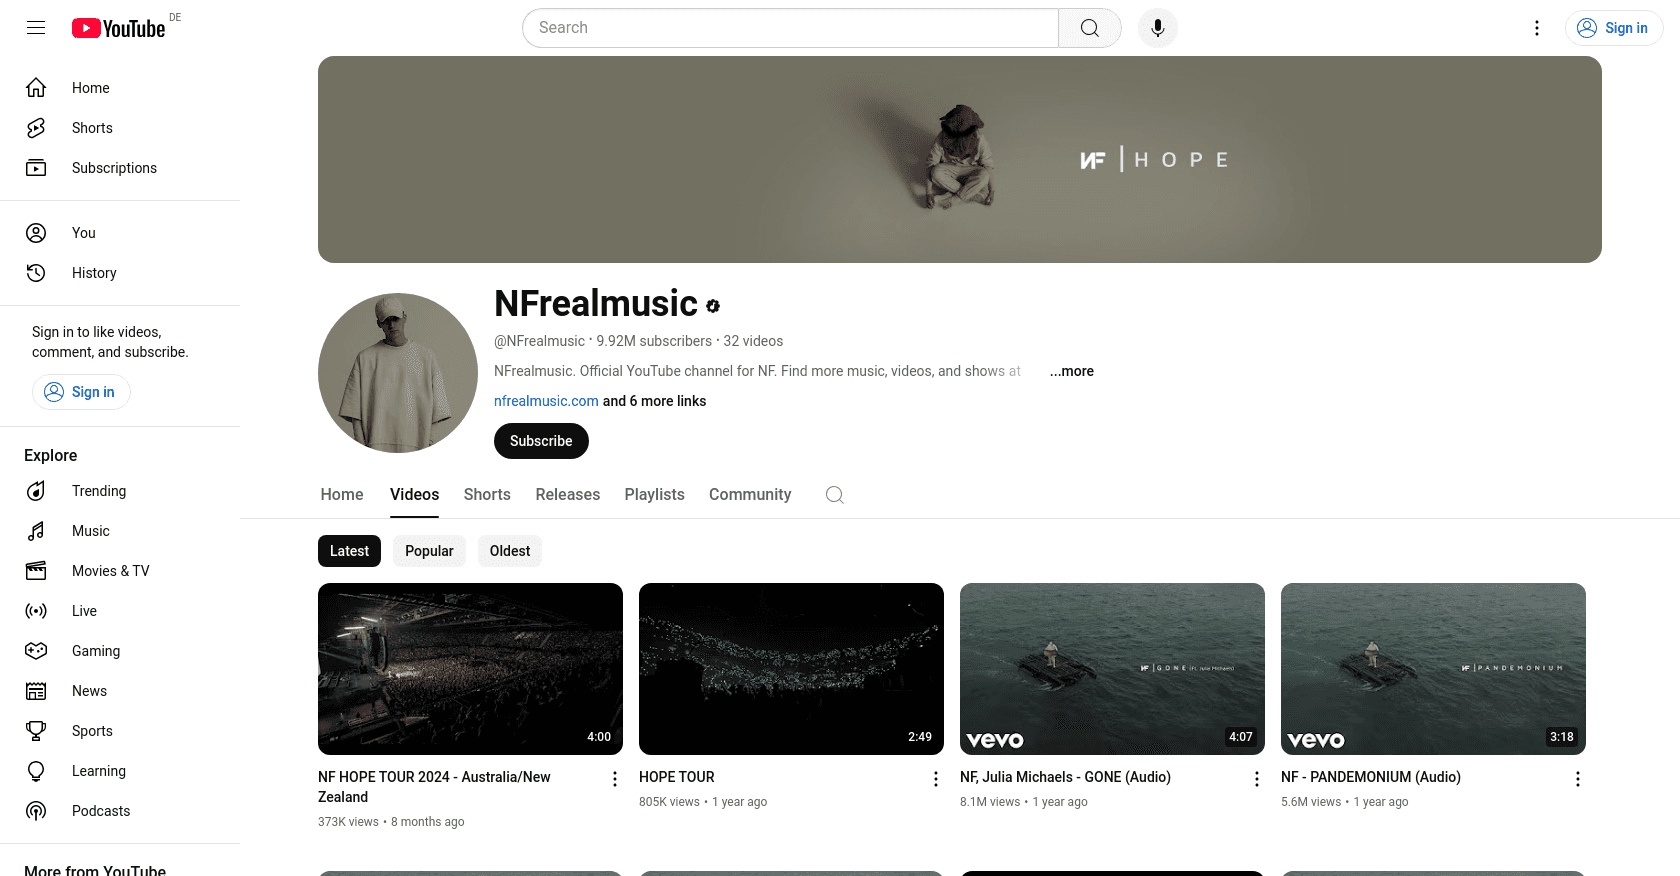Open the nfrealmusic.com link
The height and width of the screenshot is (876, 1680).
point(546,401)
